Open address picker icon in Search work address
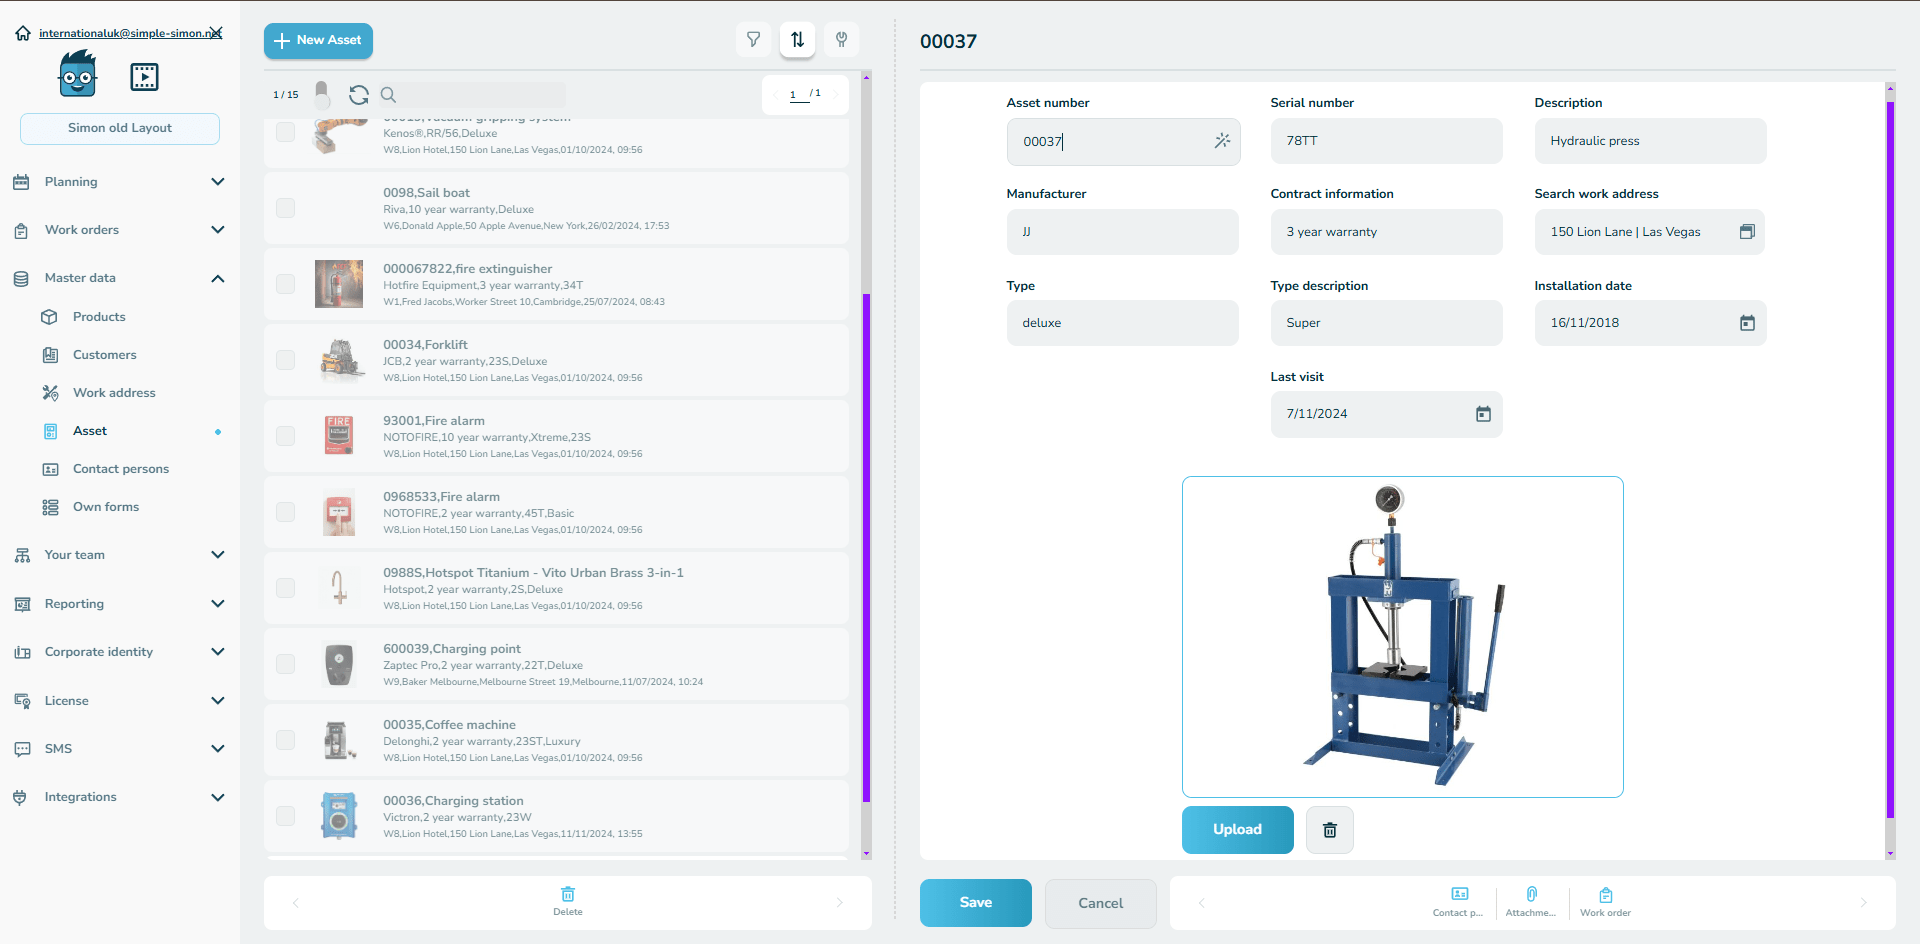Viewport: 1920px width, 944px height. coord(1747,232)
